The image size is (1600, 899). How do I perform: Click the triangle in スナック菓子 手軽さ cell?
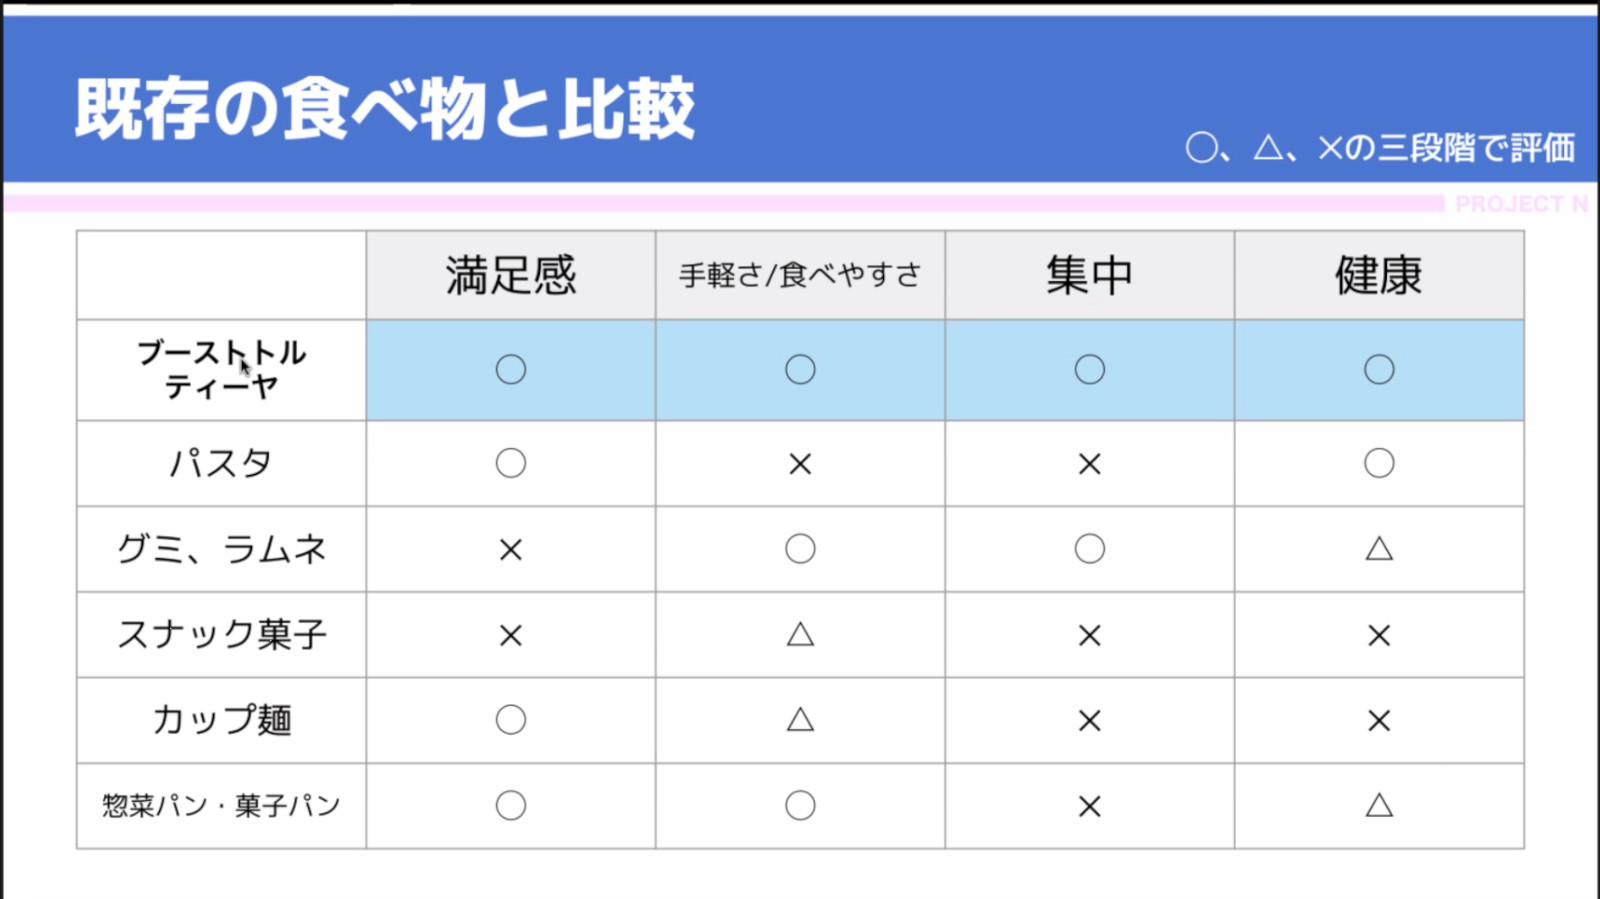tap(800, 634)
